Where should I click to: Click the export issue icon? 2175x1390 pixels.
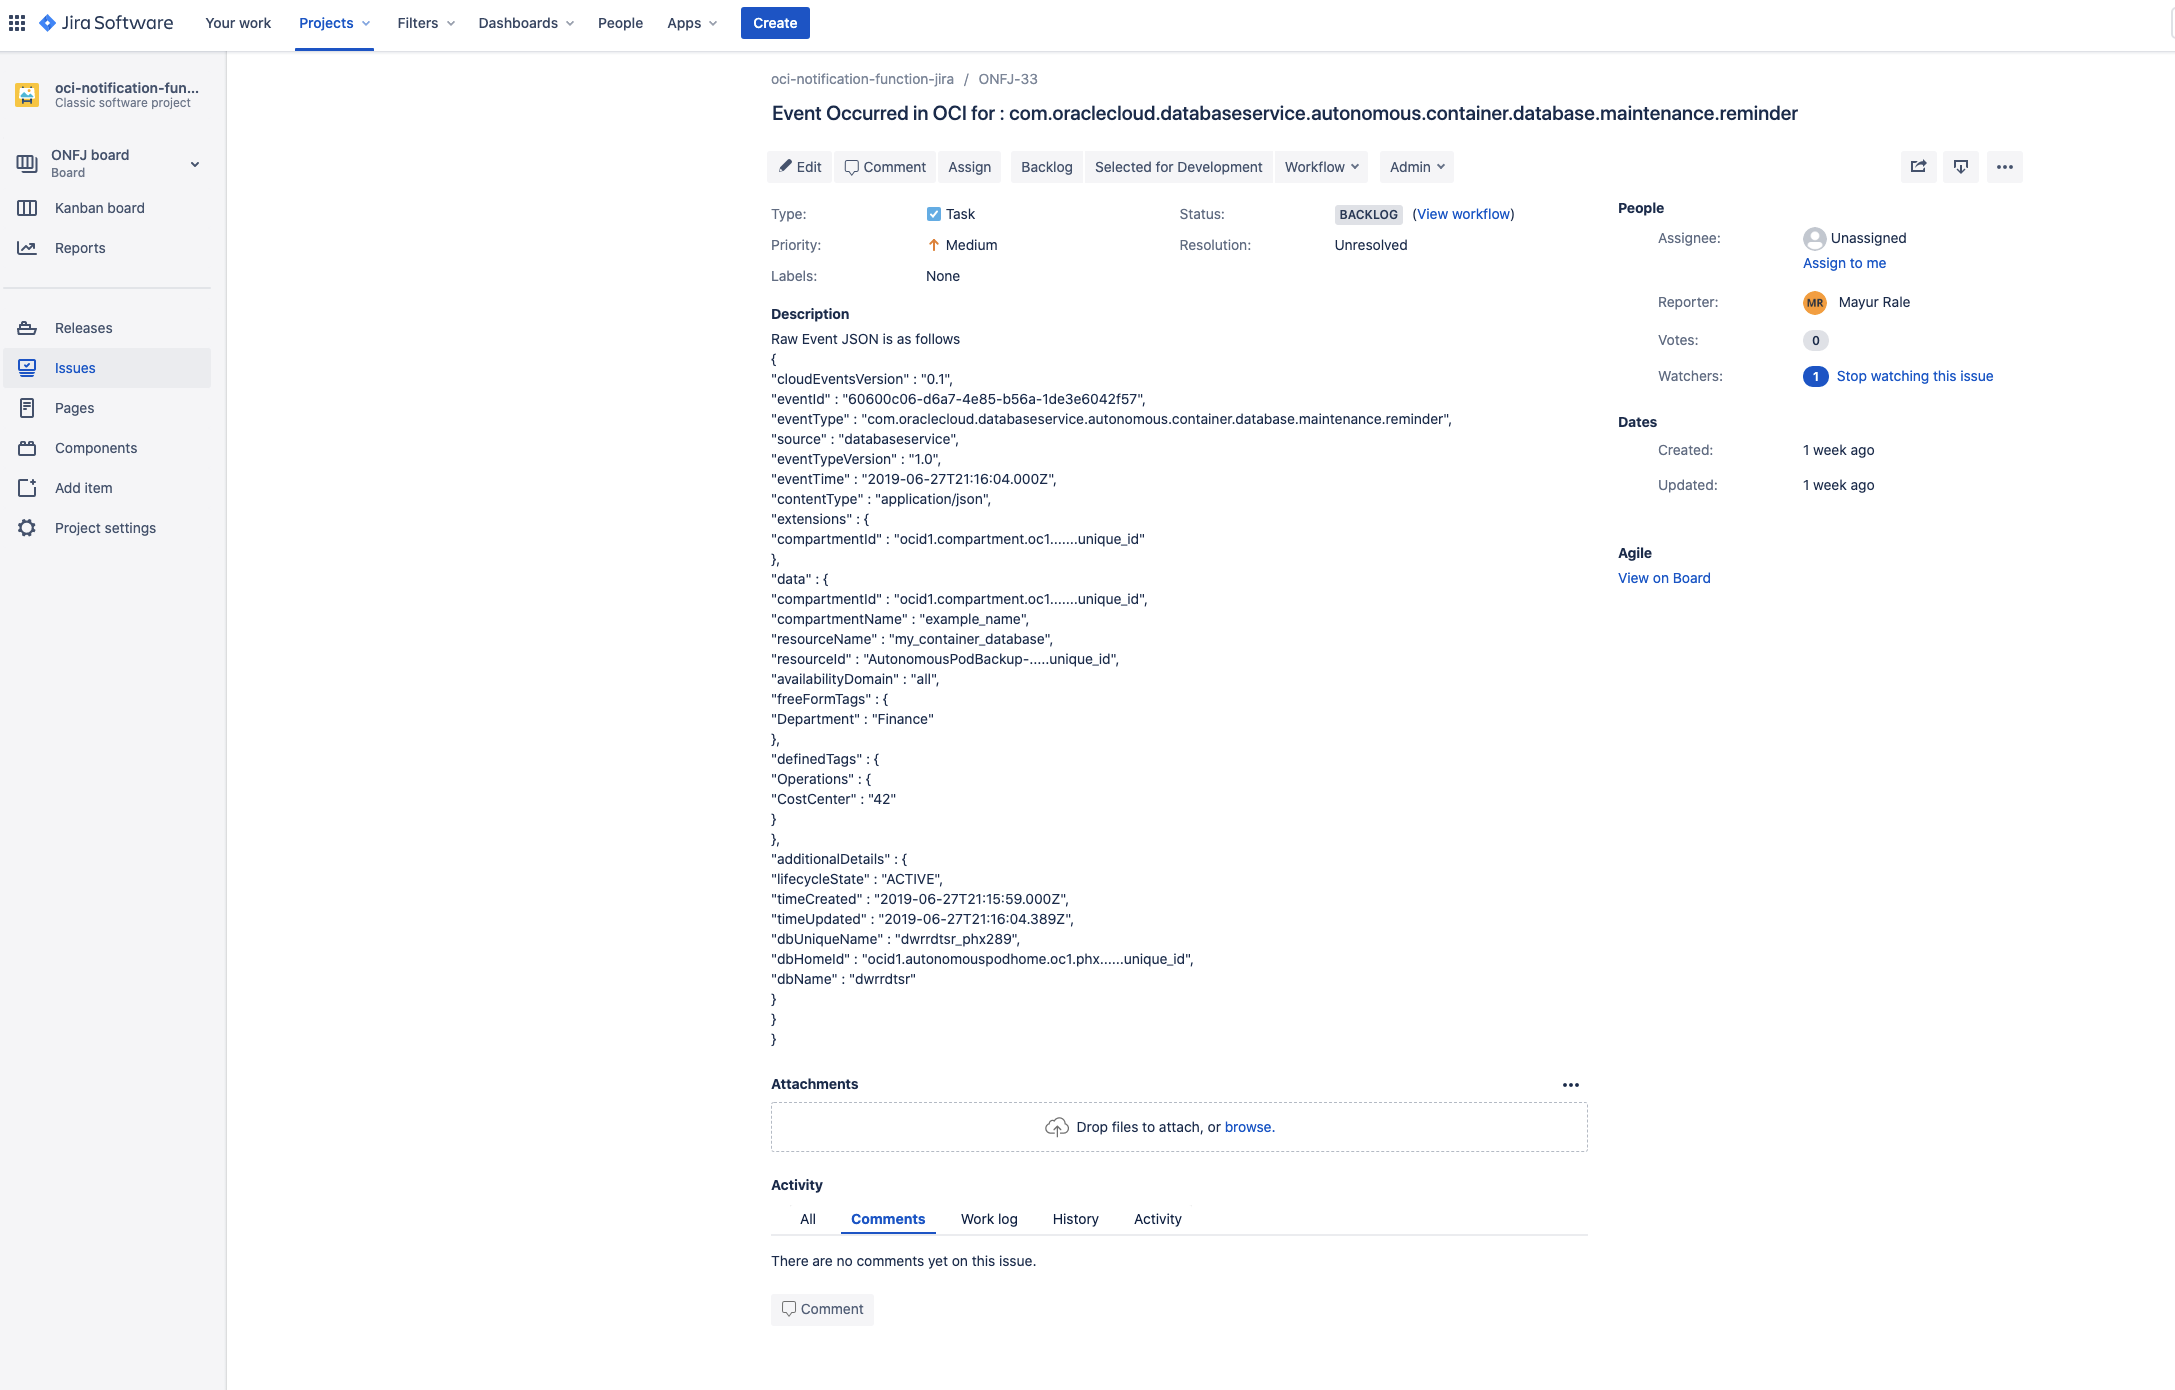coord(1961,167)
